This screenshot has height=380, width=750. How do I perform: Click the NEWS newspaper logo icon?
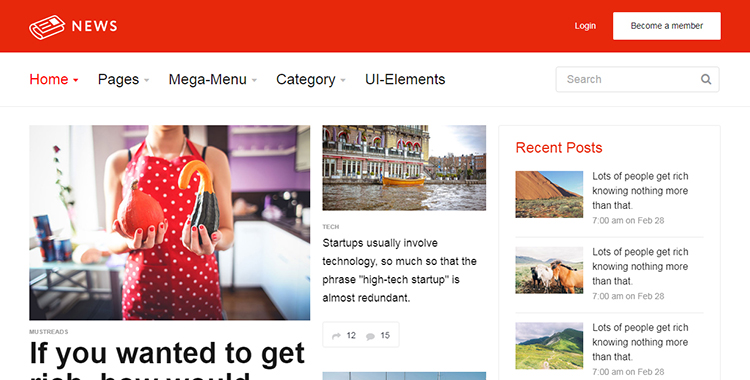[47, 27]
